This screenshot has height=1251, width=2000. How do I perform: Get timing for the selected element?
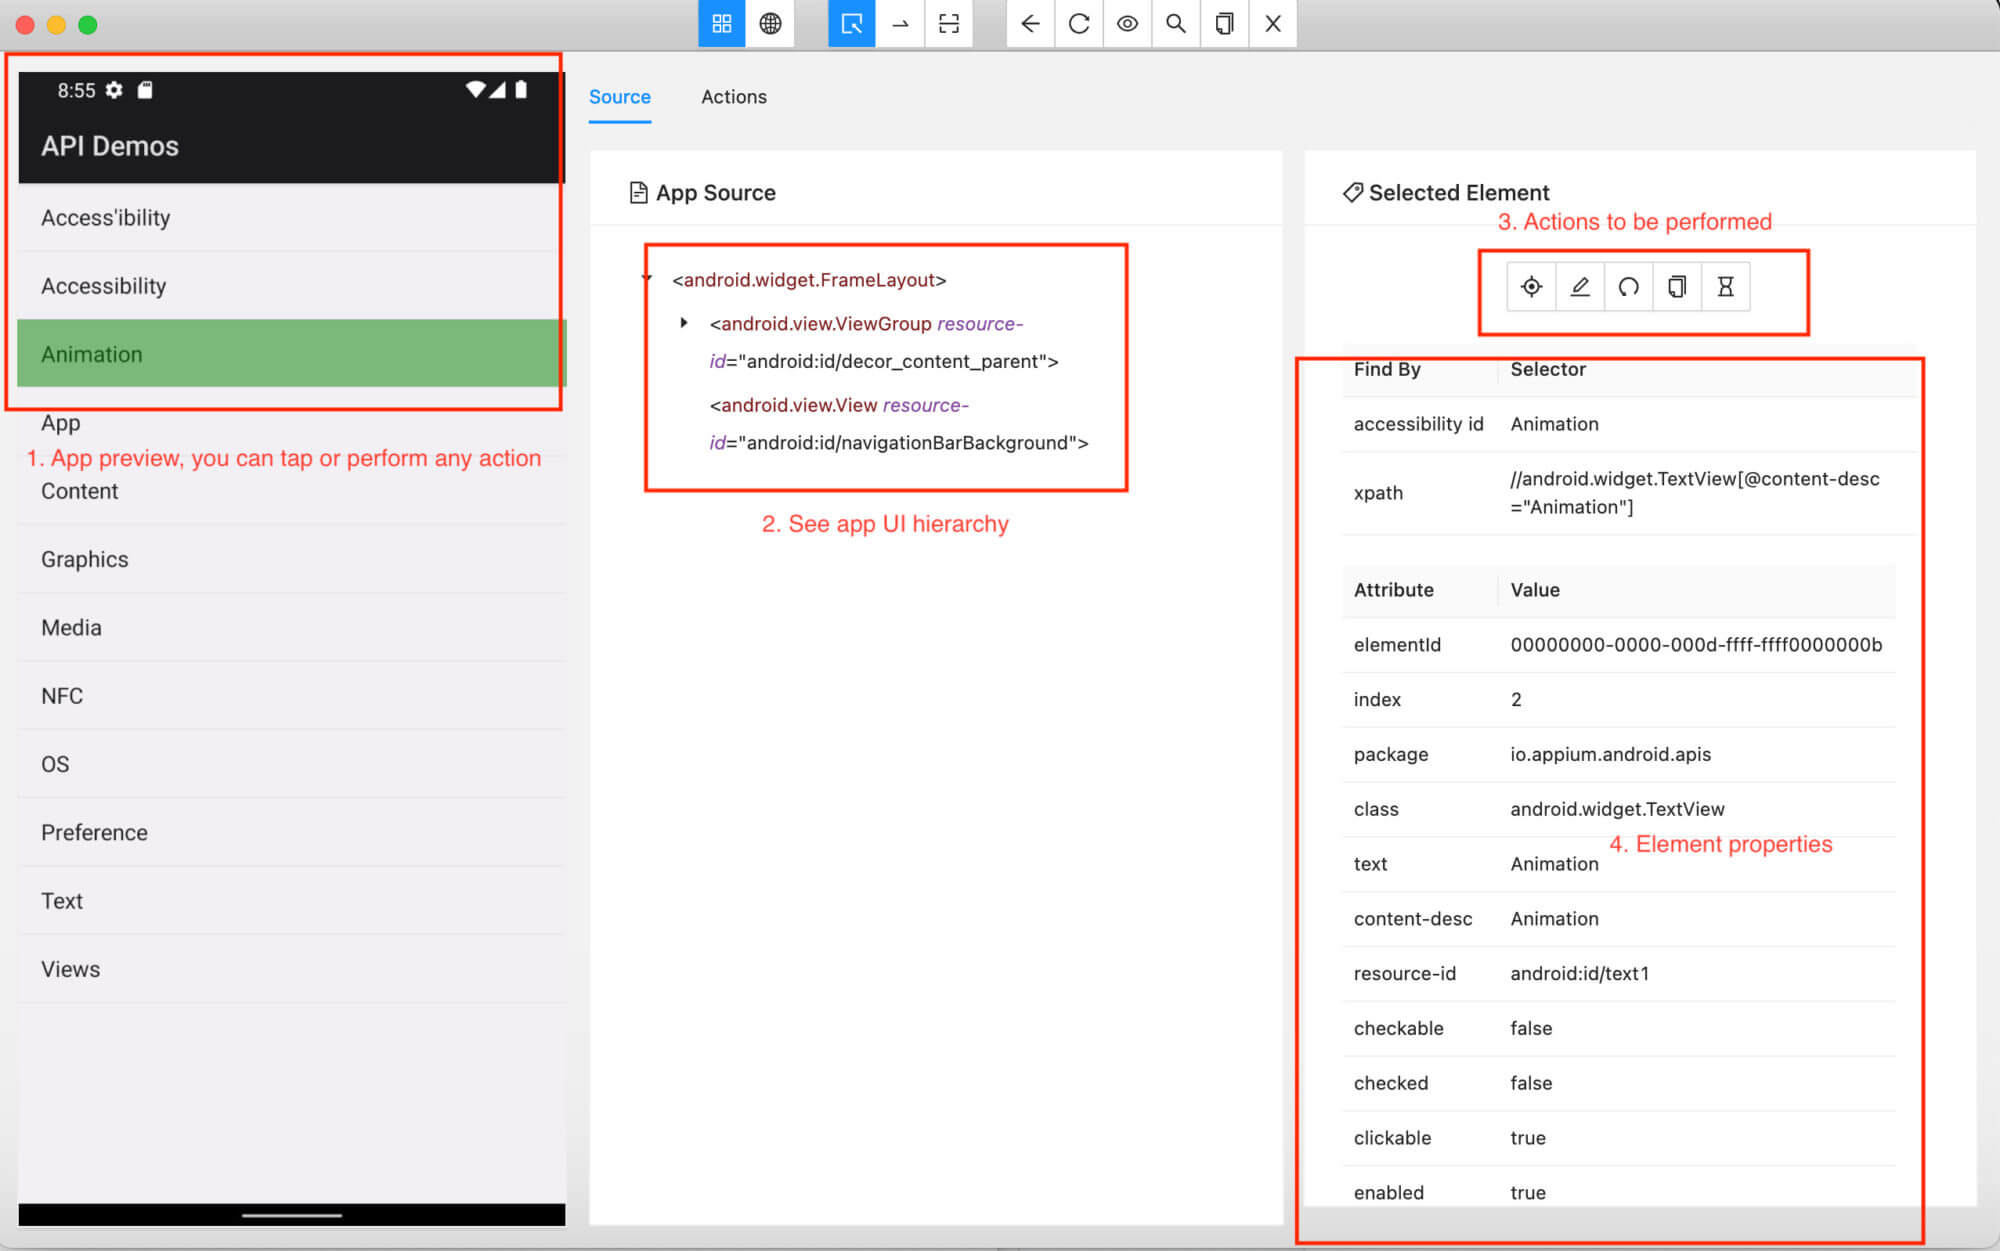pos(1726,287)
